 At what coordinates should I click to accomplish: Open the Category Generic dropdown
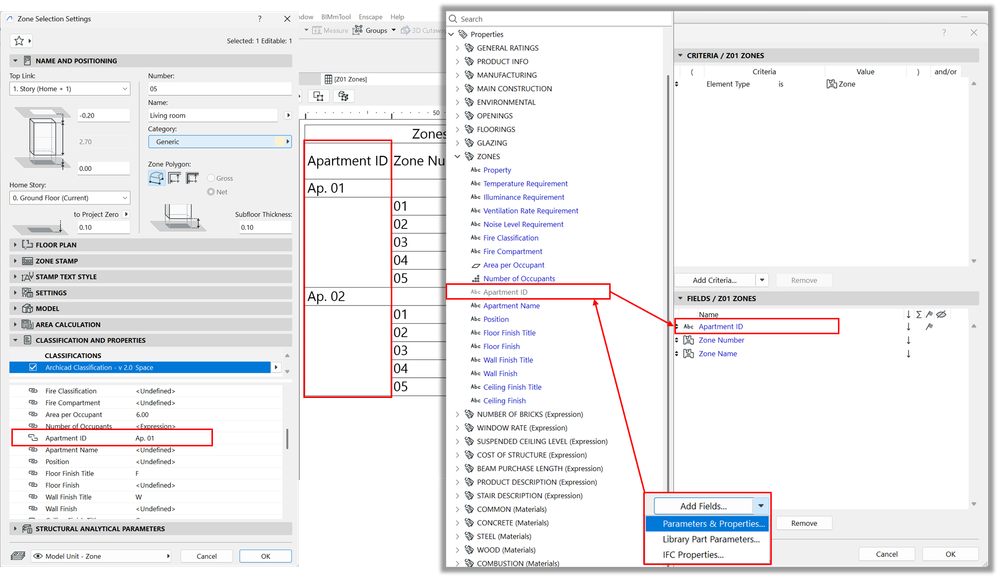click(219, 141)
